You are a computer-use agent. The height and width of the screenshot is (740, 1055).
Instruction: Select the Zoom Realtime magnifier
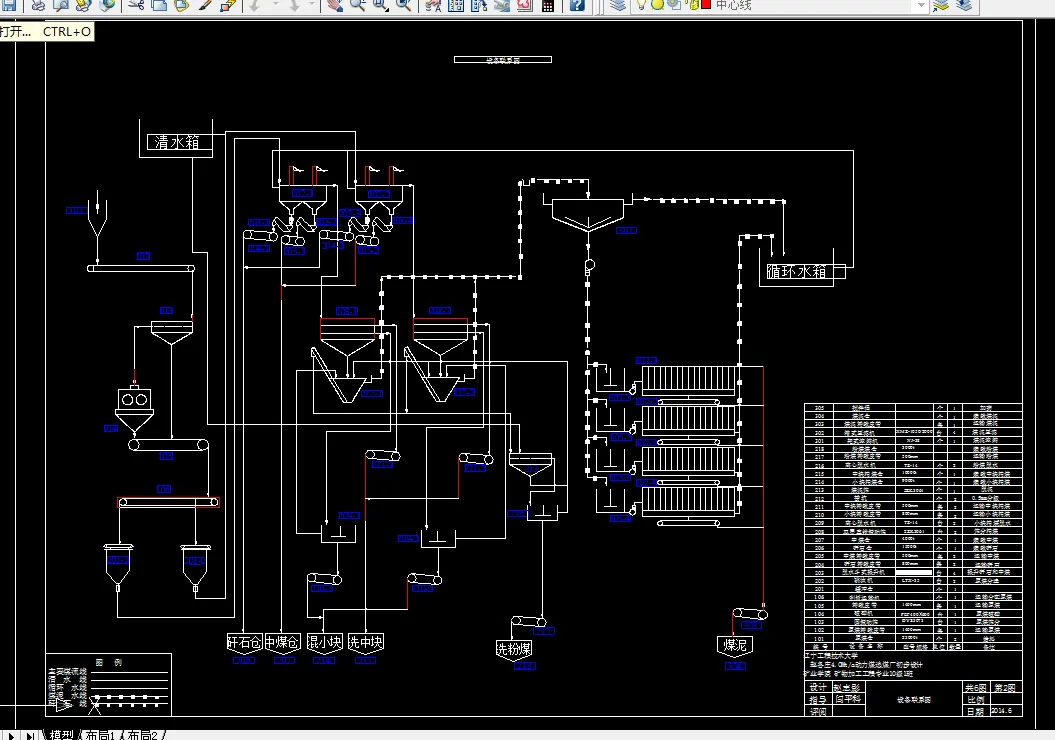click(357, 5)
